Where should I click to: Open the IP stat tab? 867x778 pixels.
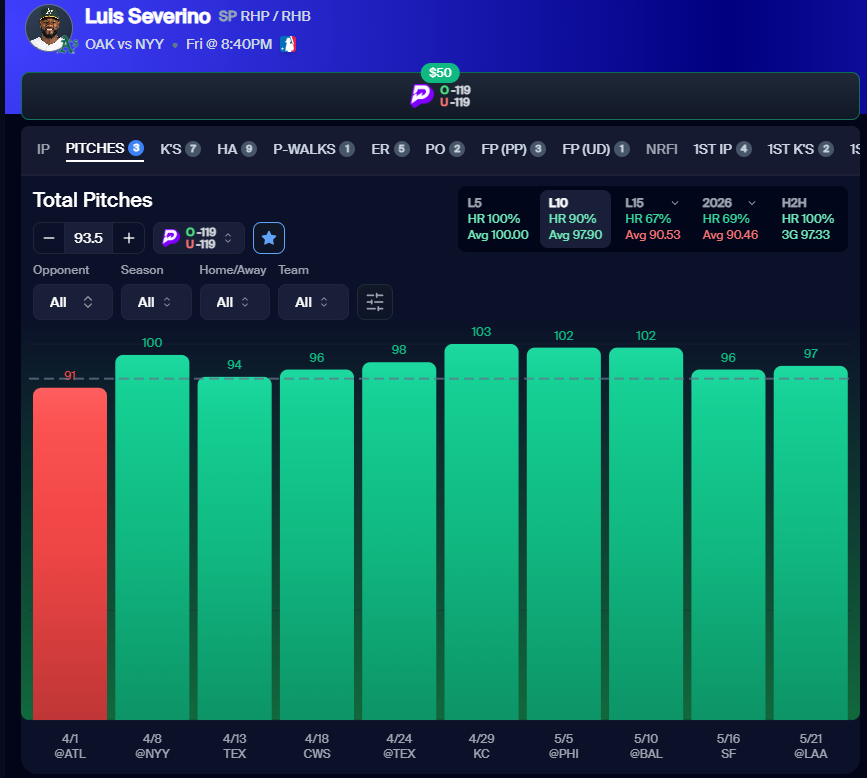coord(43,149)
